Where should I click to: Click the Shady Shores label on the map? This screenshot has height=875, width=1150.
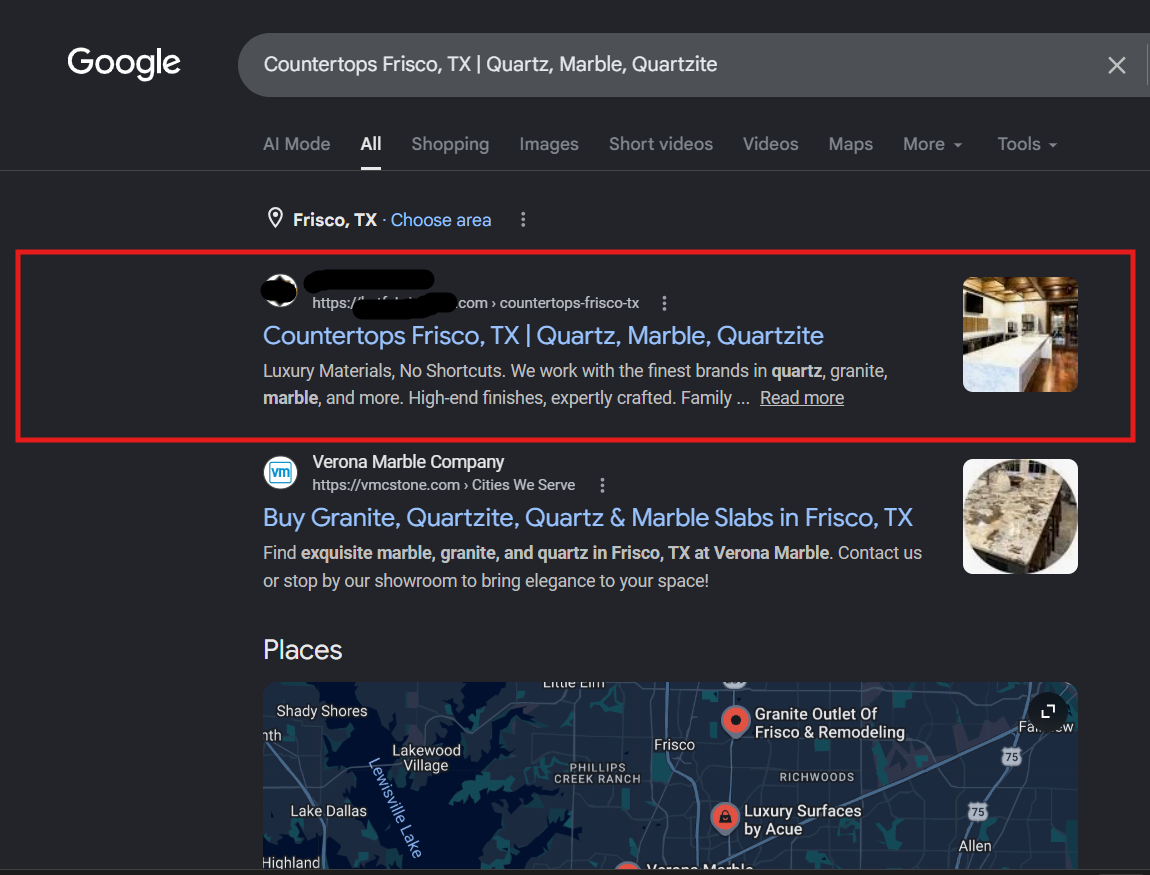click(x=321, y=711)
